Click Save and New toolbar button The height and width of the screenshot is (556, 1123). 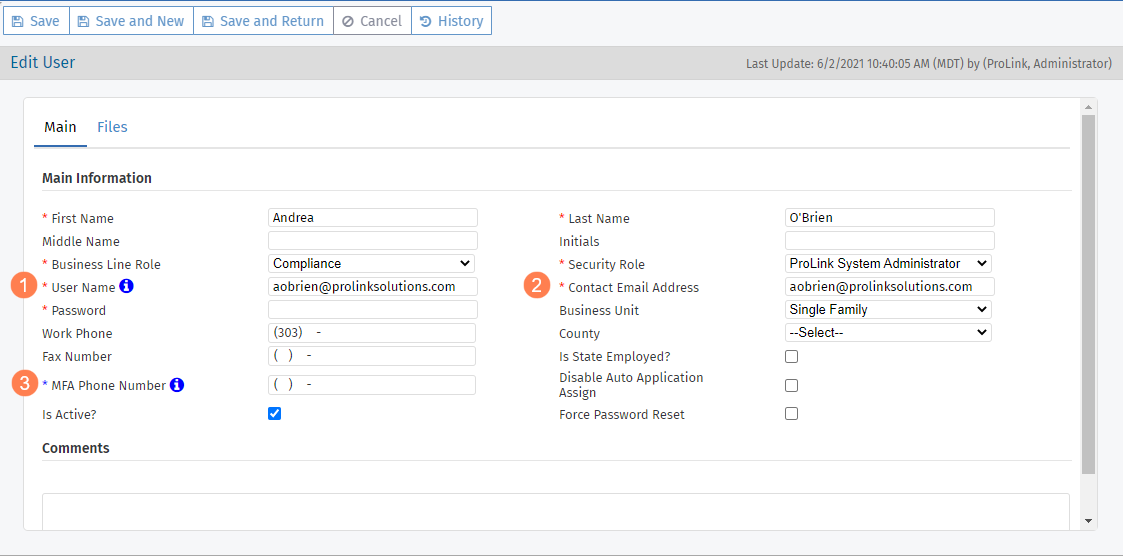point(130,21)
